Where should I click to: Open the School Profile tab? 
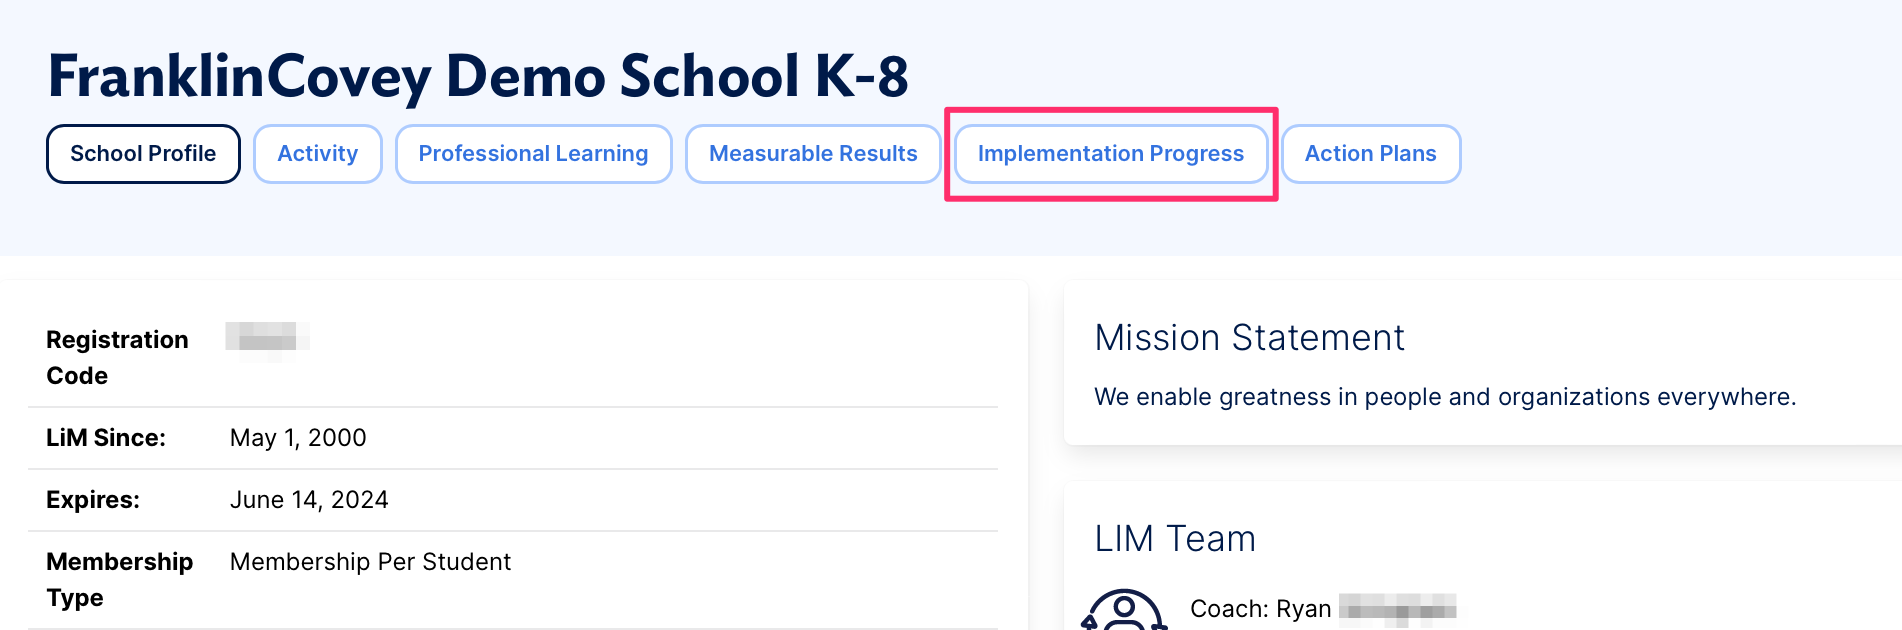click(x=143, y=154)
